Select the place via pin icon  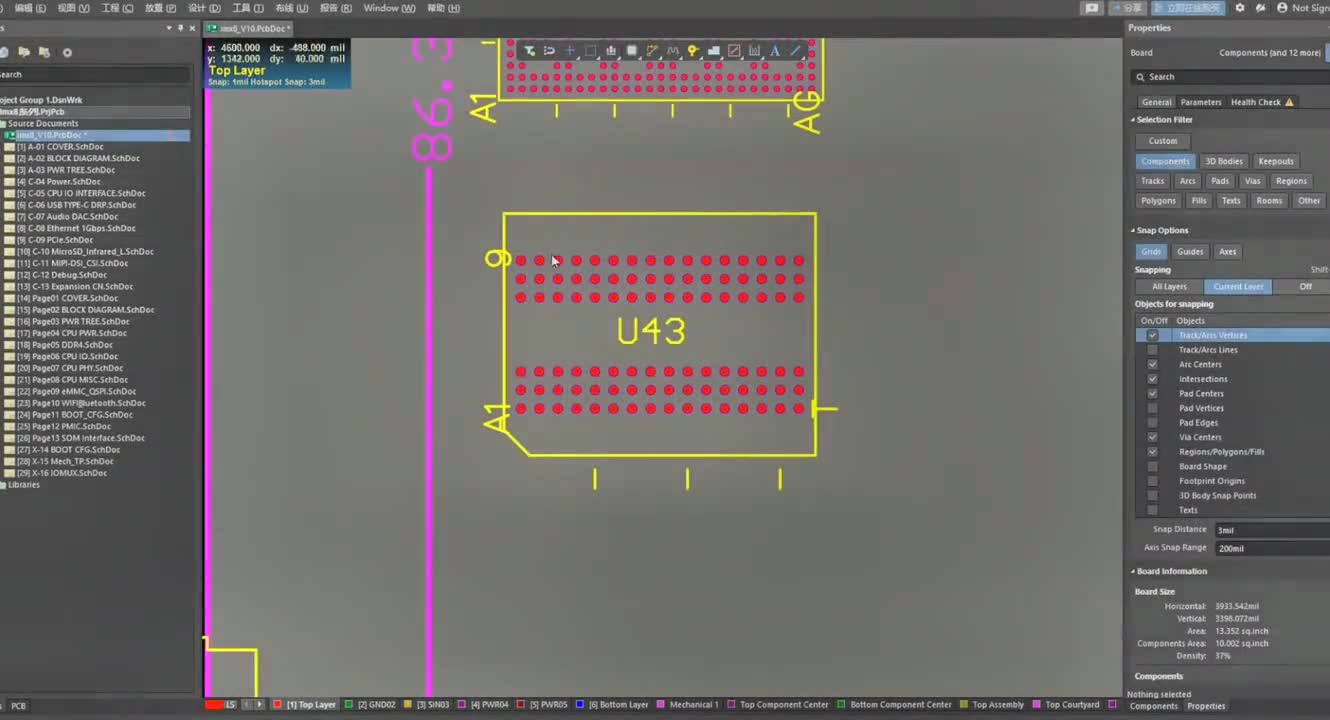pos(693,51)
